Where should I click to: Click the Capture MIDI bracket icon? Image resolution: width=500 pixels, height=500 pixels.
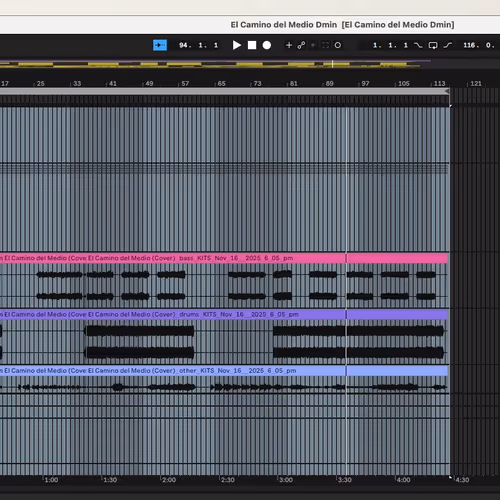pyautogui.click(x=325, y=45)
